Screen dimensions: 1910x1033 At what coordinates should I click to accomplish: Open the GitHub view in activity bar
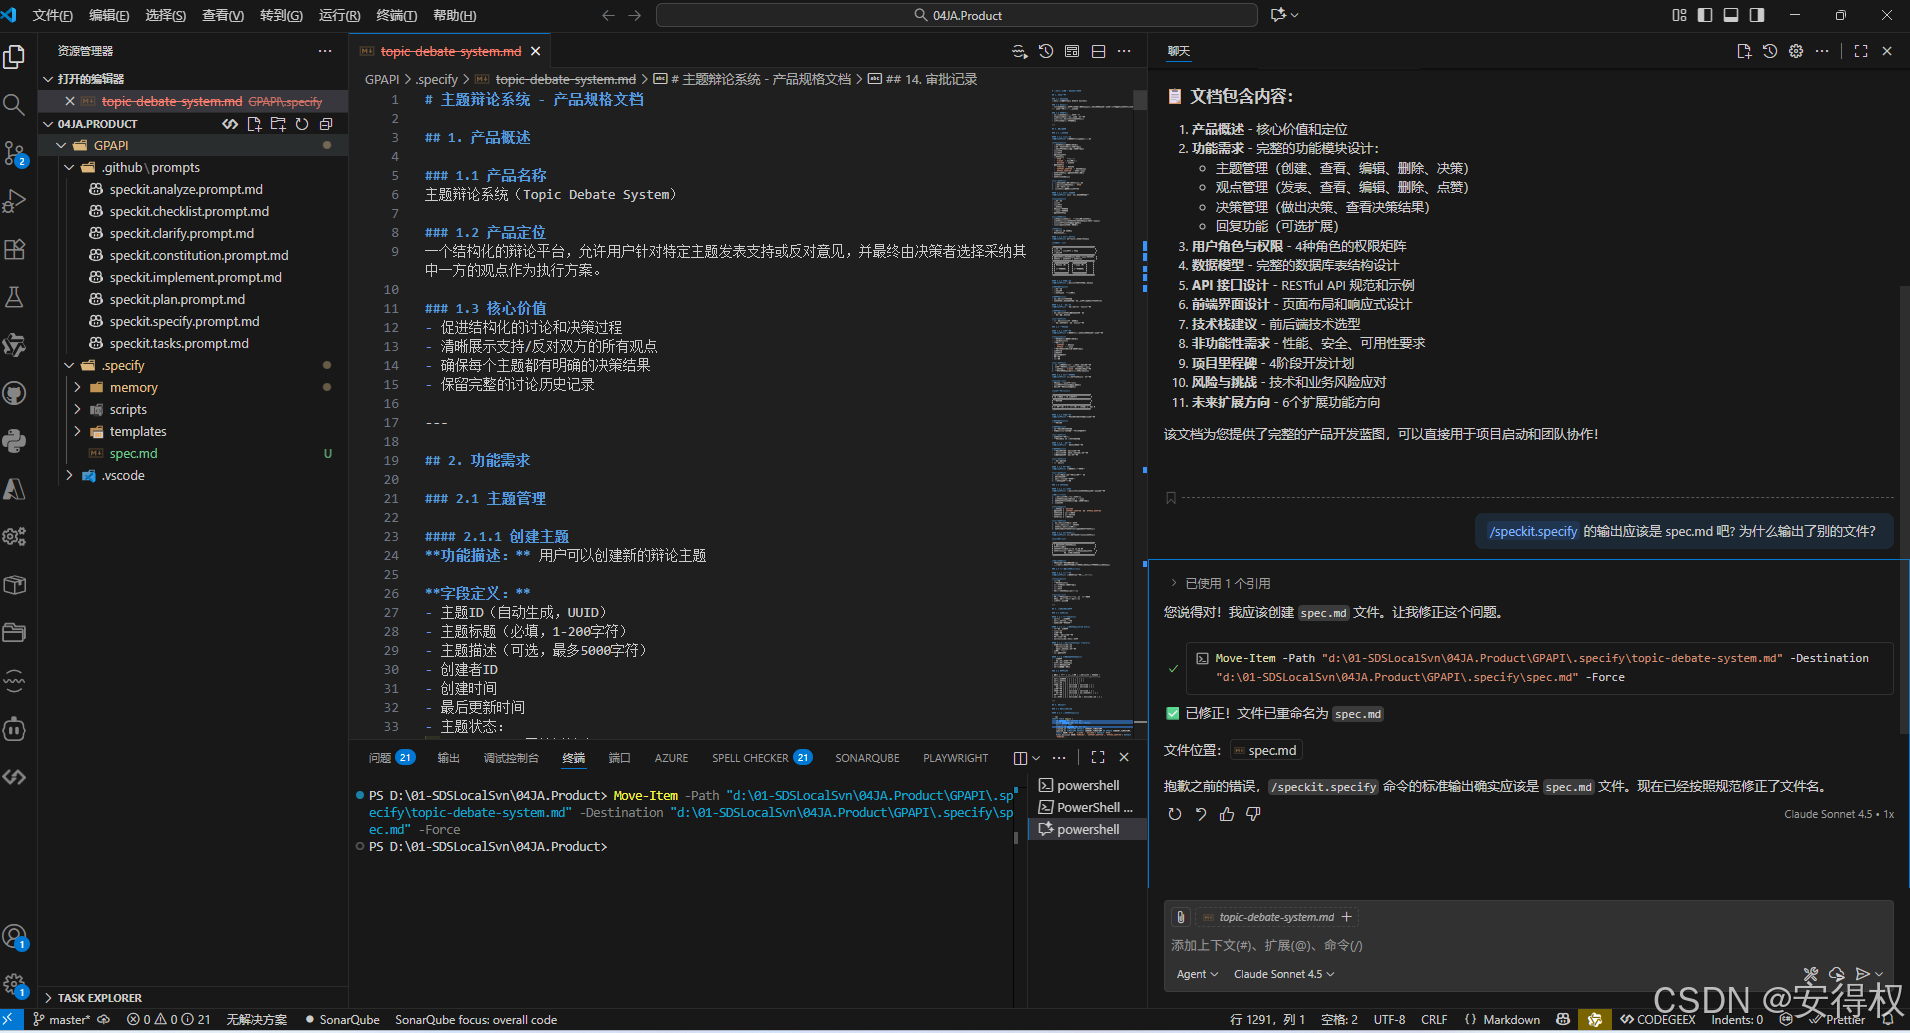(15, 393)
